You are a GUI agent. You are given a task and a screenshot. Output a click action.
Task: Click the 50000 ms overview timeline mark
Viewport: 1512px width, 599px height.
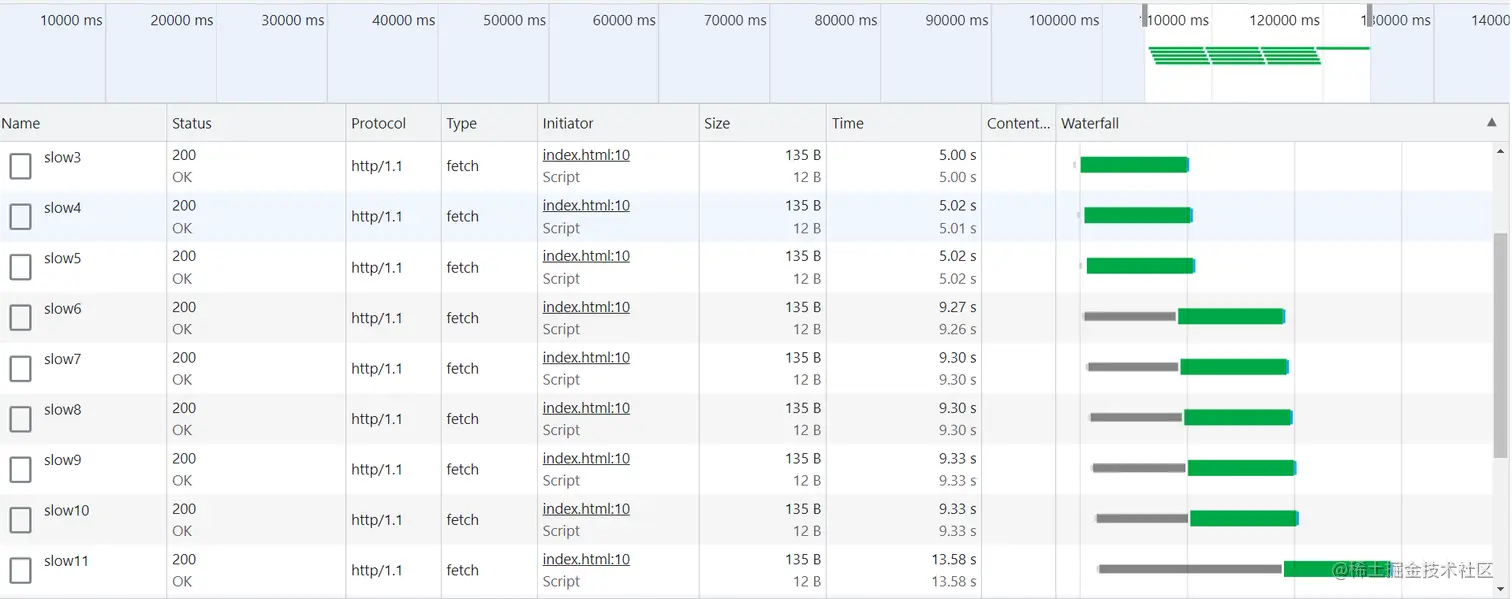[514, 20]
